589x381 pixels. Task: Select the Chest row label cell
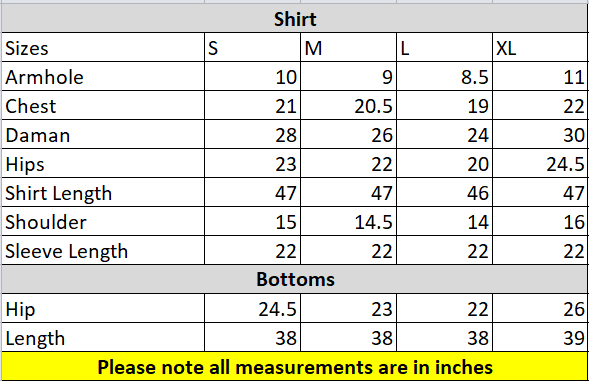coord(103,105)
